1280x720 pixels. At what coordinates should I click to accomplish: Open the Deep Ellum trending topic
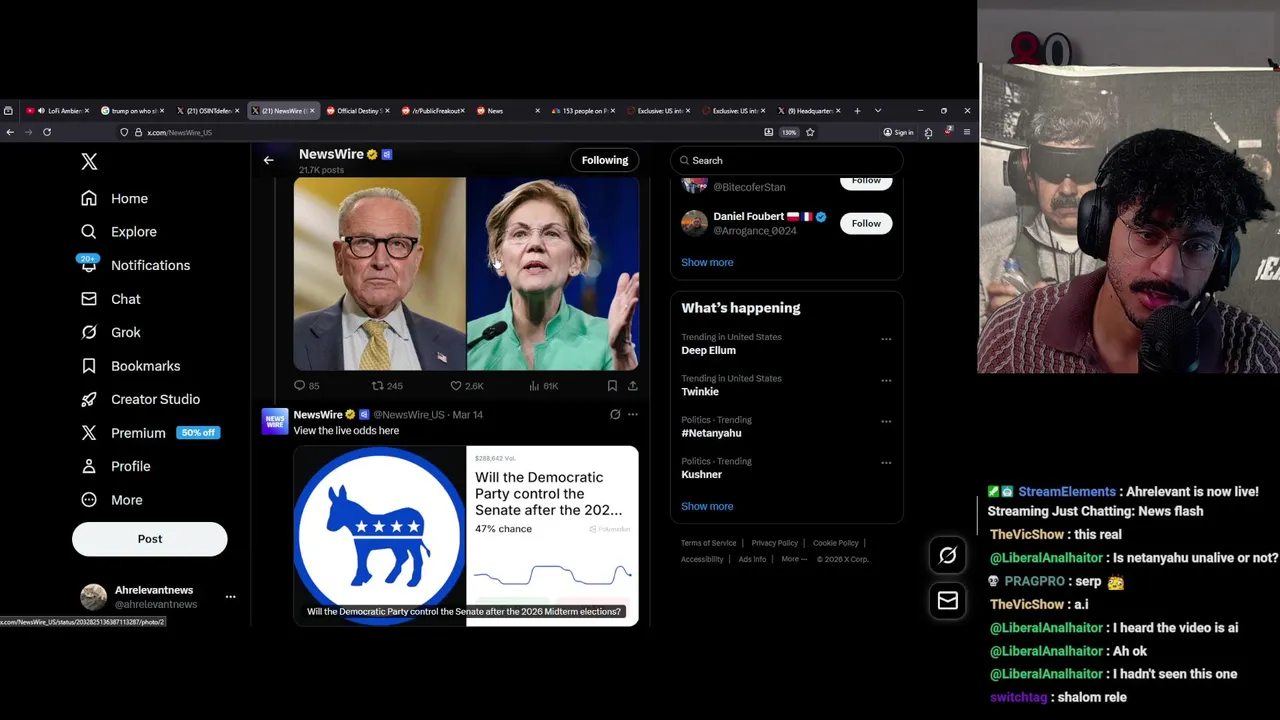[x=708, y=350]
